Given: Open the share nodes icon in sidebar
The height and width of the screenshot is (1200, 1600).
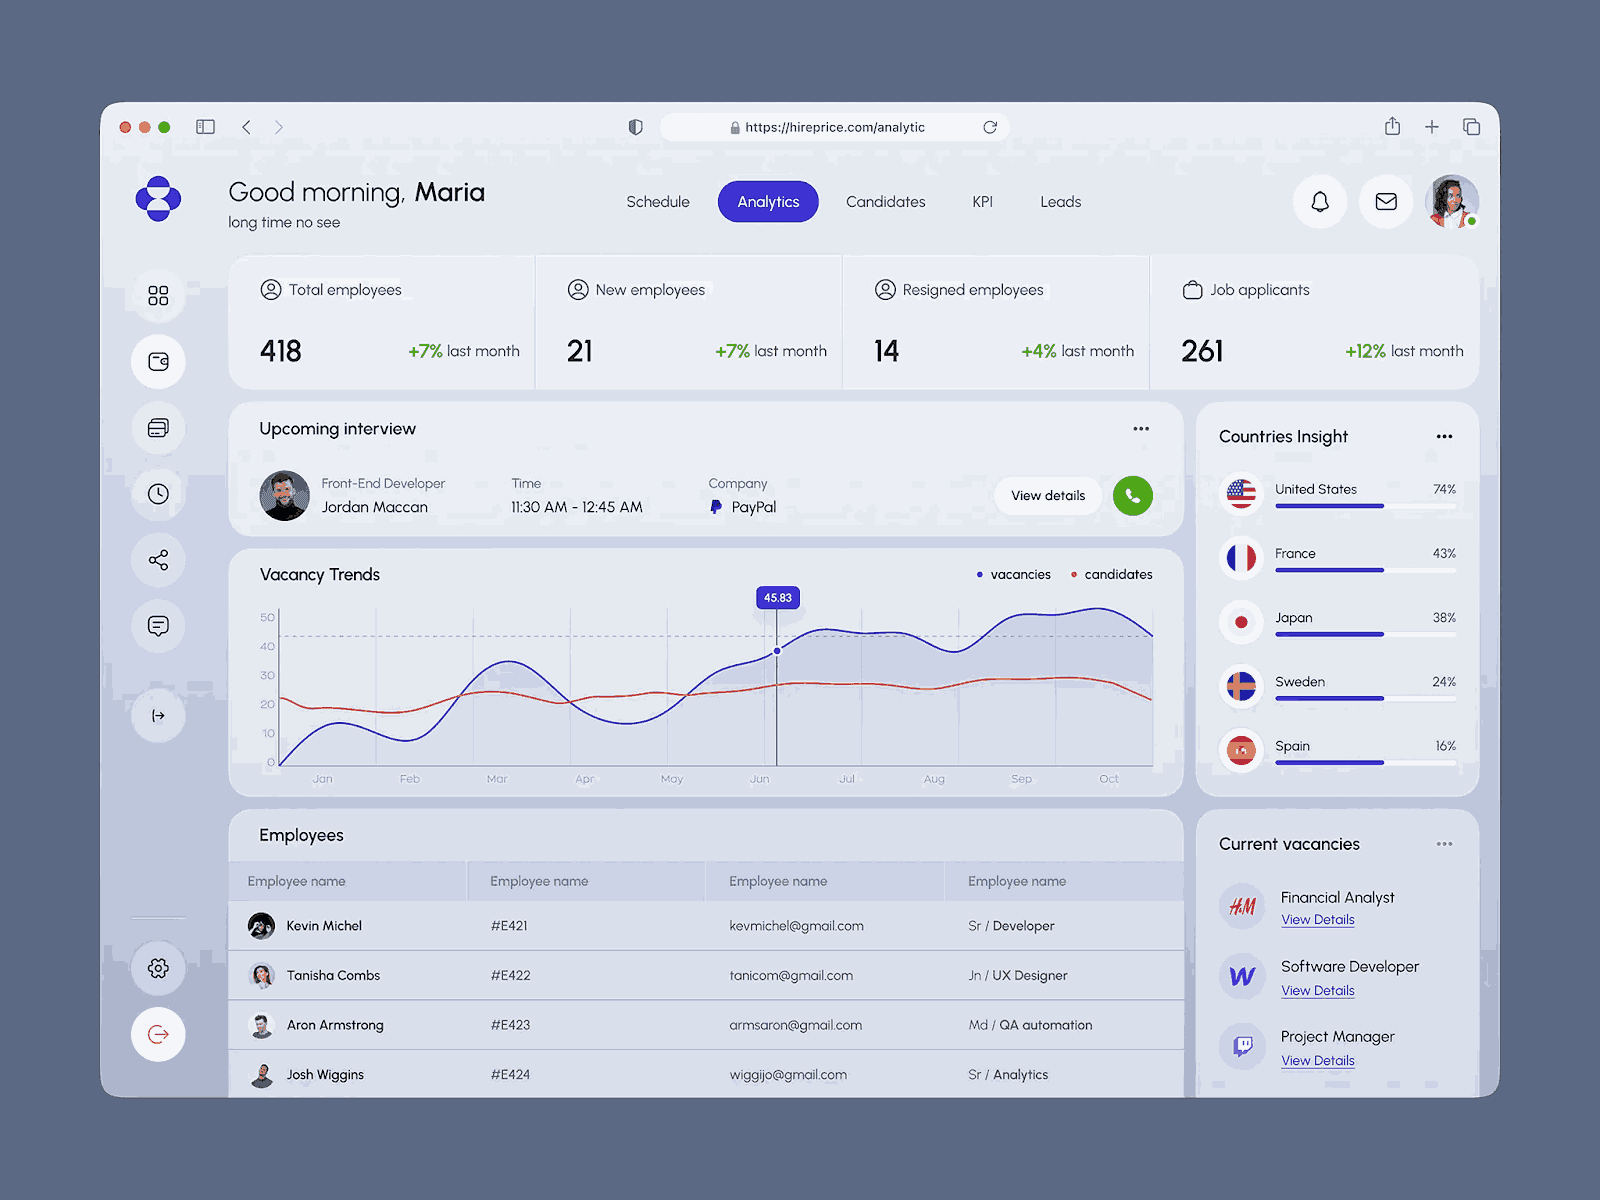Looking at the screenshot, I should click(x=158, y=560).
